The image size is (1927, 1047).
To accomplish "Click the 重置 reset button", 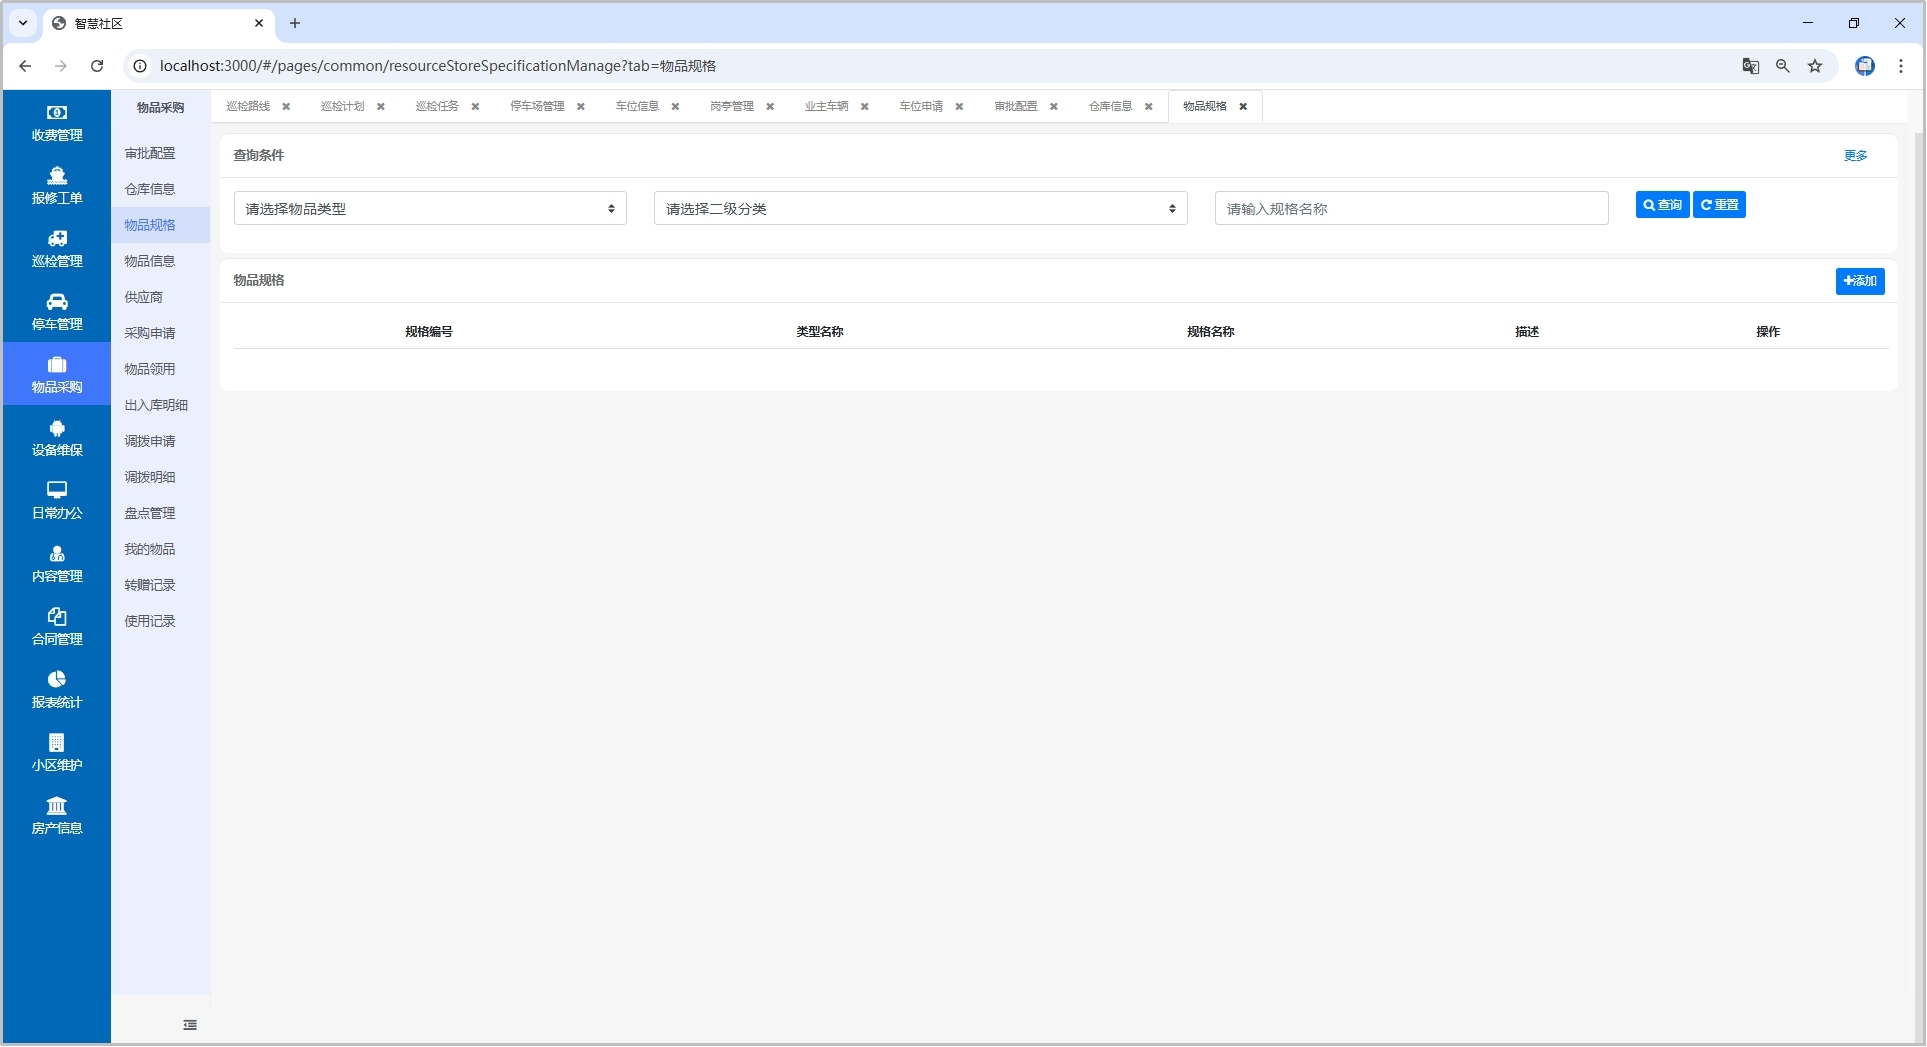I will tap(1719, 205).
